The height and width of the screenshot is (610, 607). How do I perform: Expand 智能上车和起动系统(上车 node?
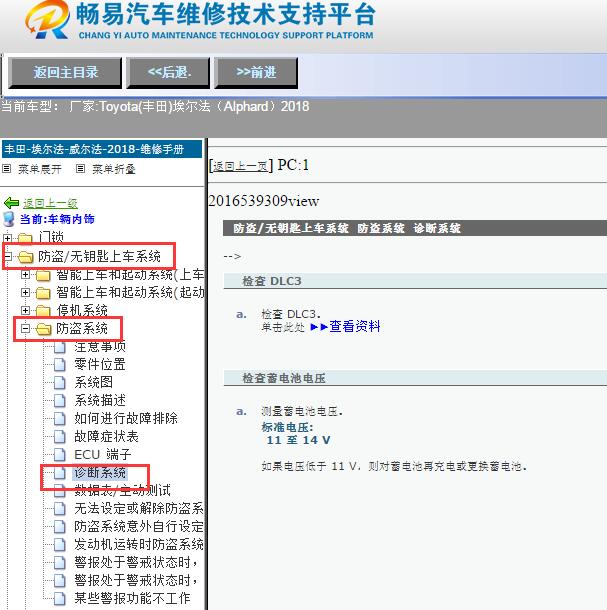click(25, 275)
